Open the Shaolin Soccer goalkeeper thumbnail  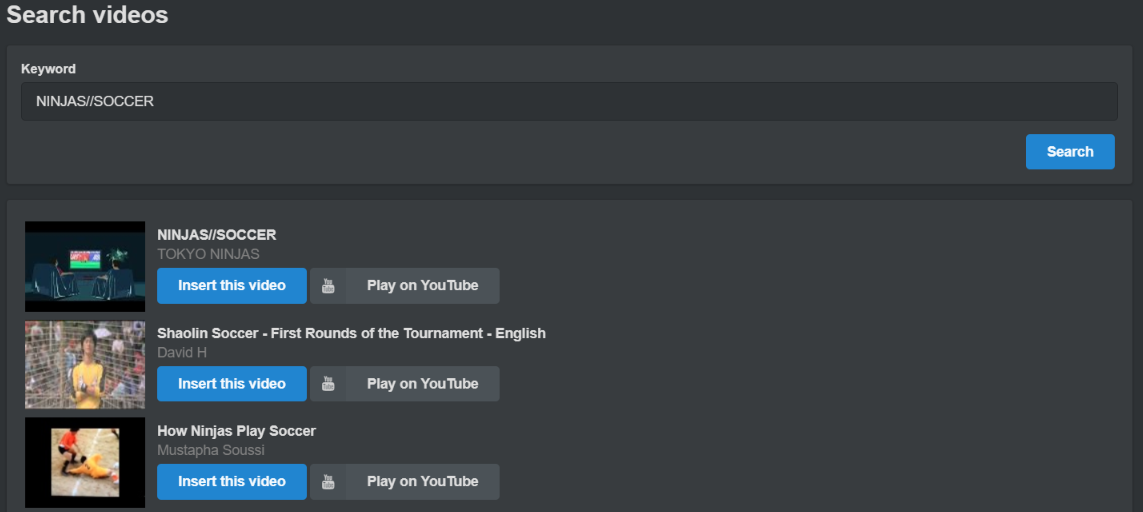[85, 365]
